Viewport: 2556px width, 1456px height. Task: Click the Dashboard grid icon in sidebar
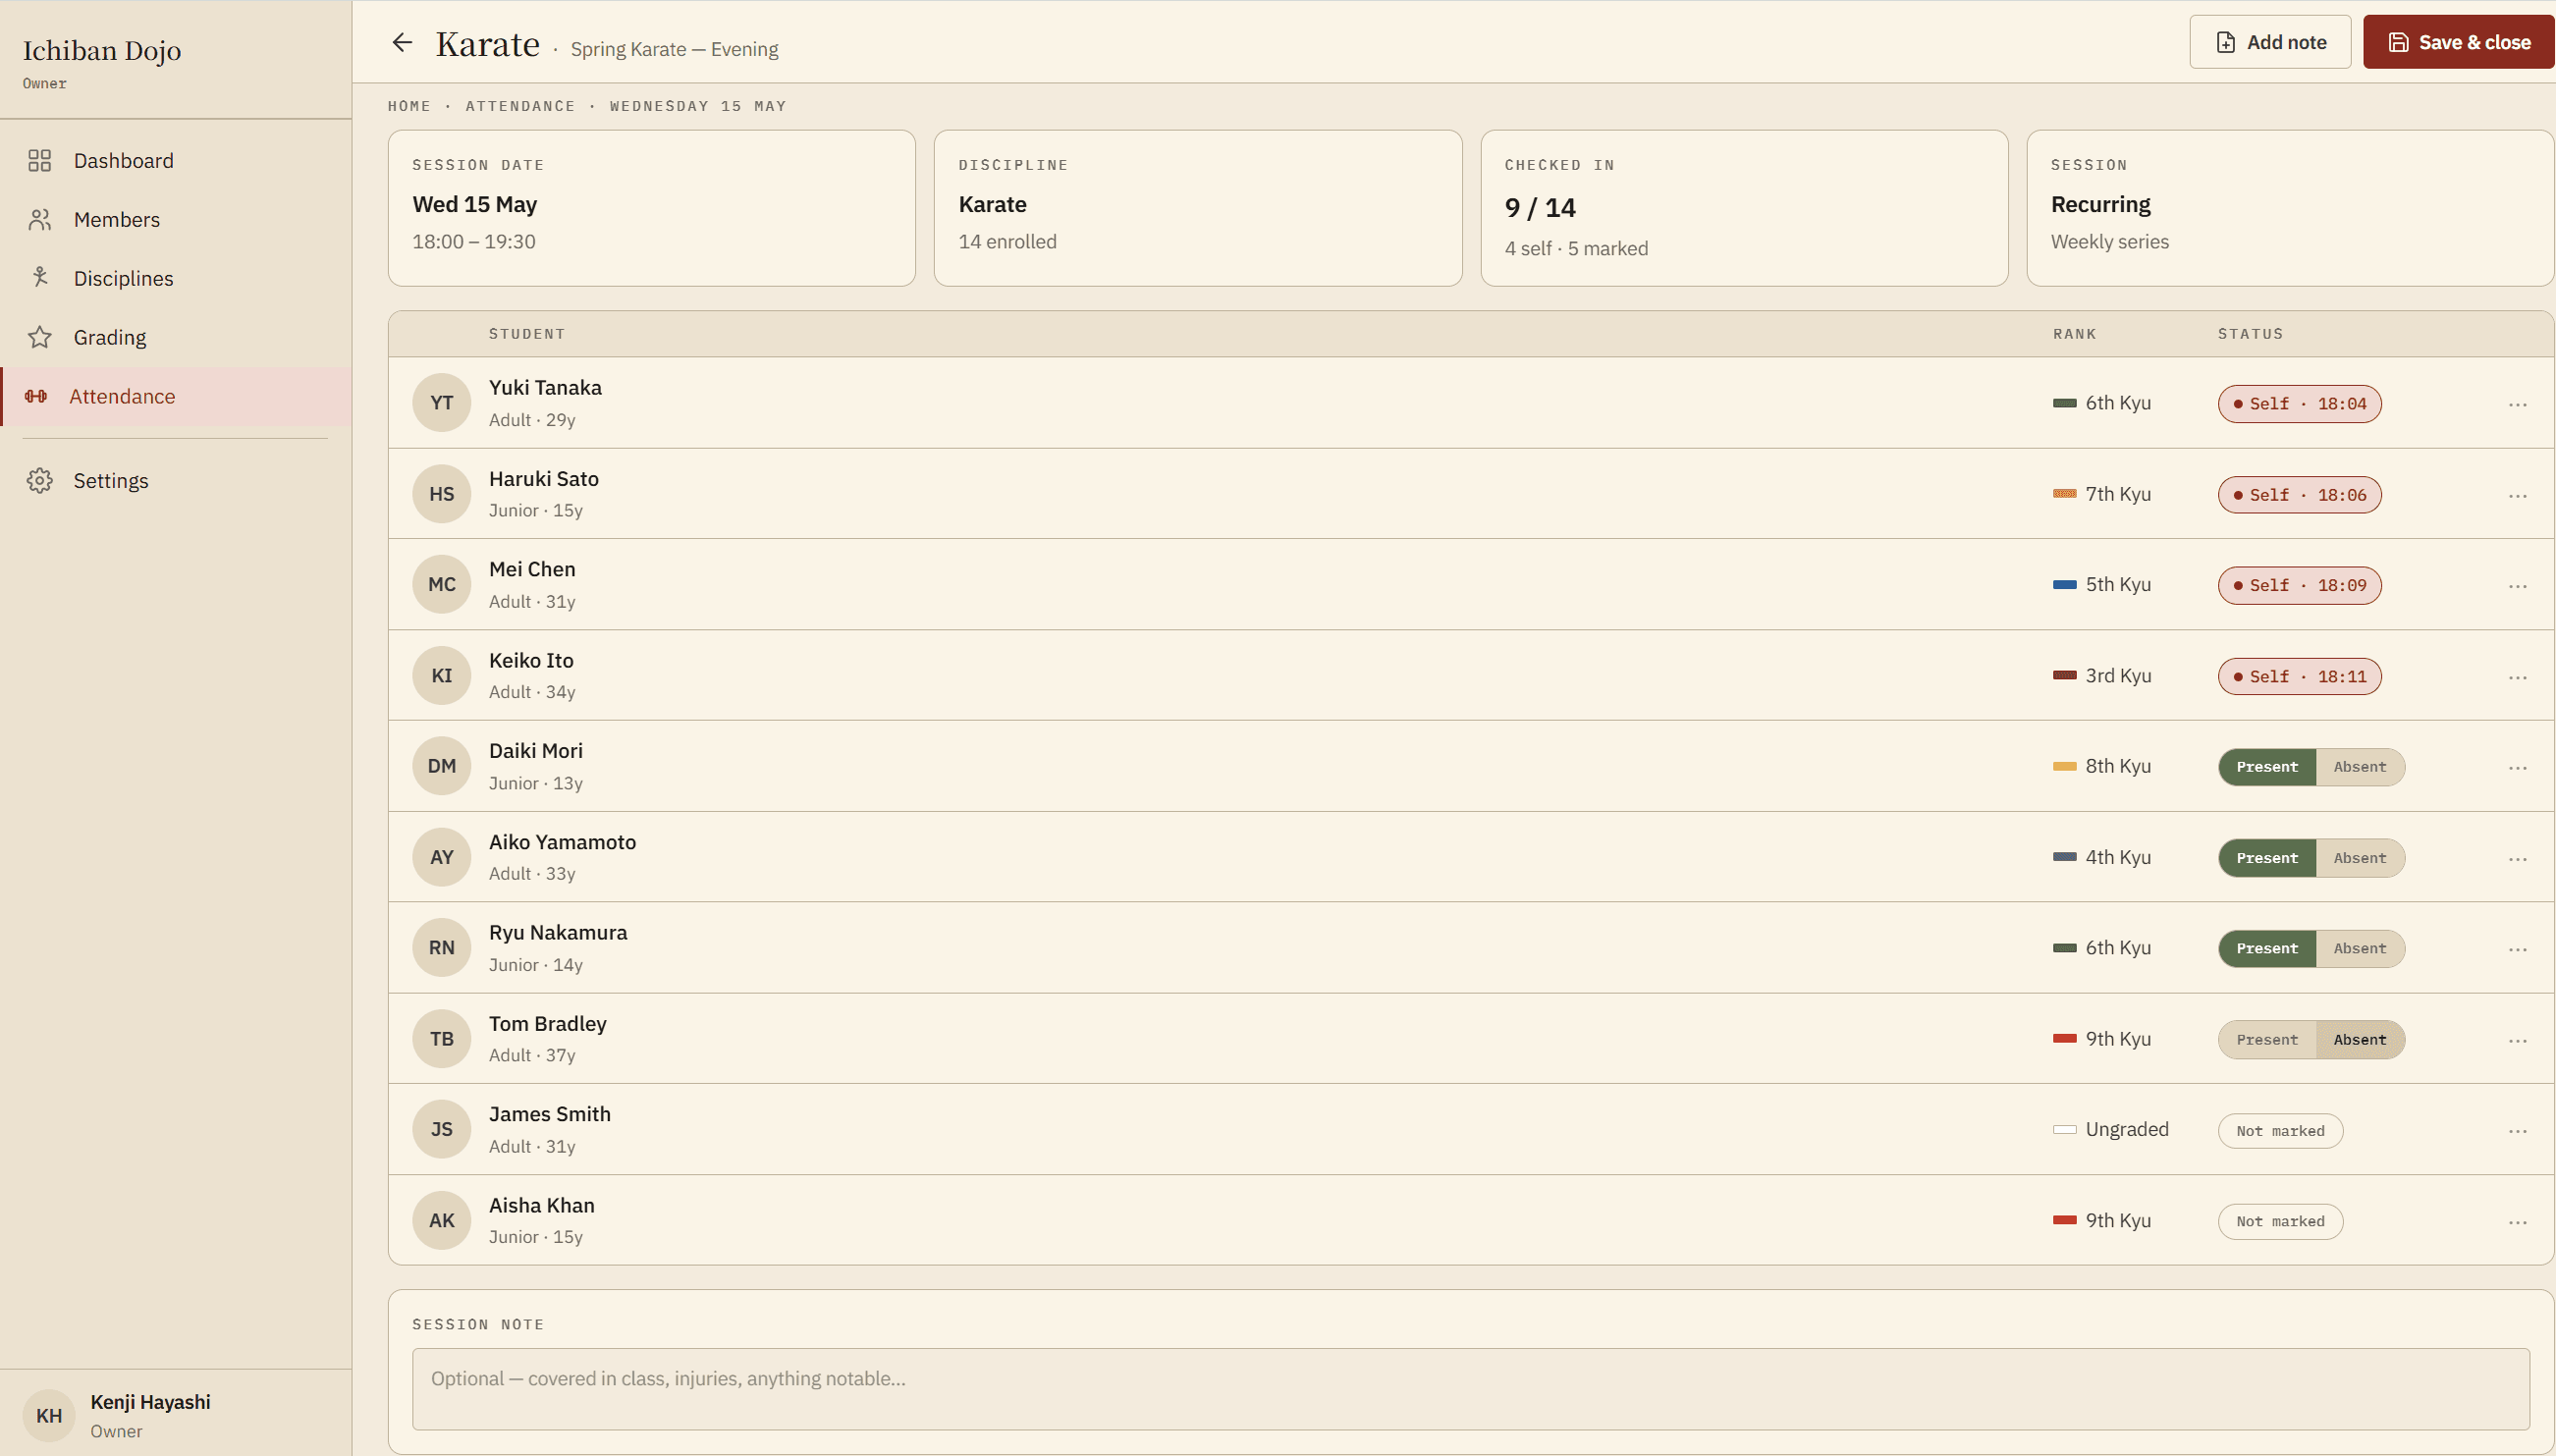[x=40, y=161]
